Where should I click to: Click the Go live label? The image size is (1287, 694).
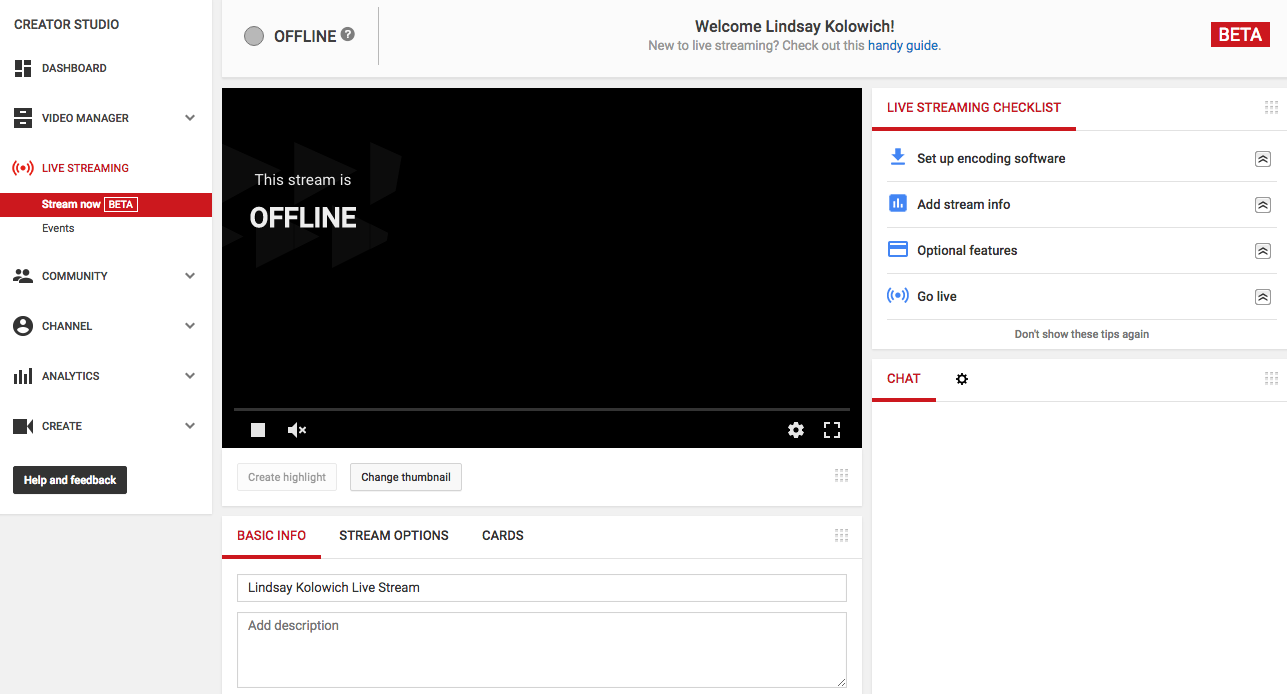pos(937,297)
